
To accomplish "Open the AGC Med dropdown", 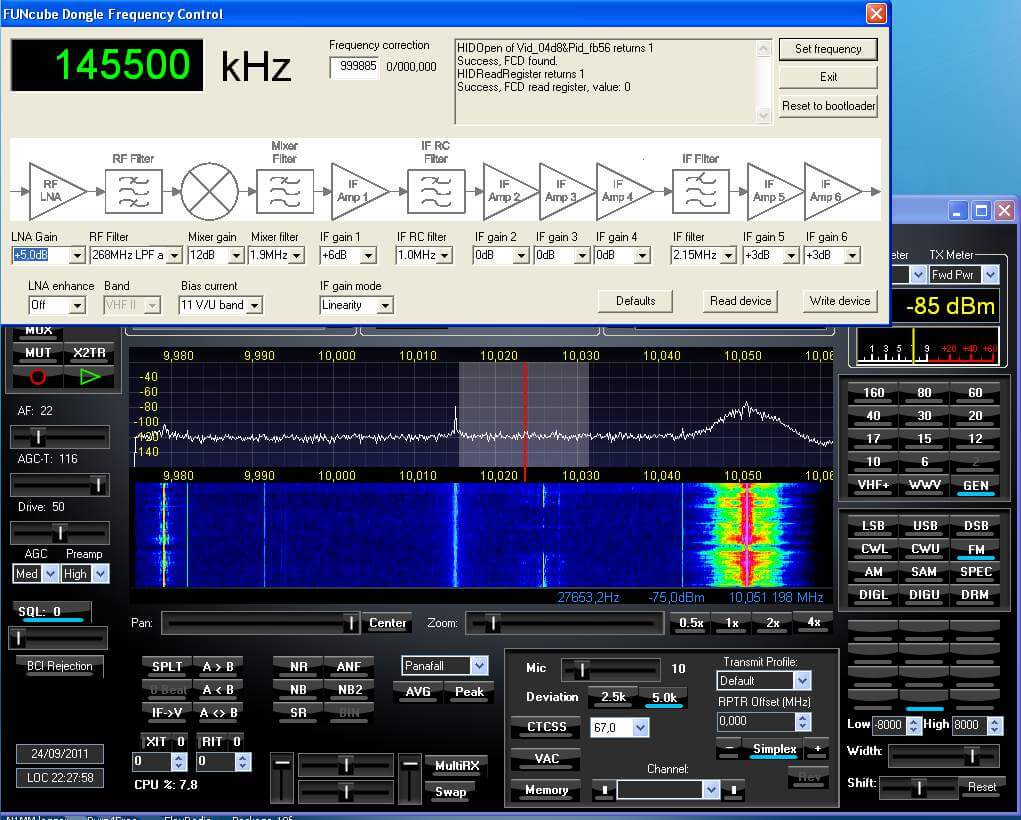I will coord(49,574).
